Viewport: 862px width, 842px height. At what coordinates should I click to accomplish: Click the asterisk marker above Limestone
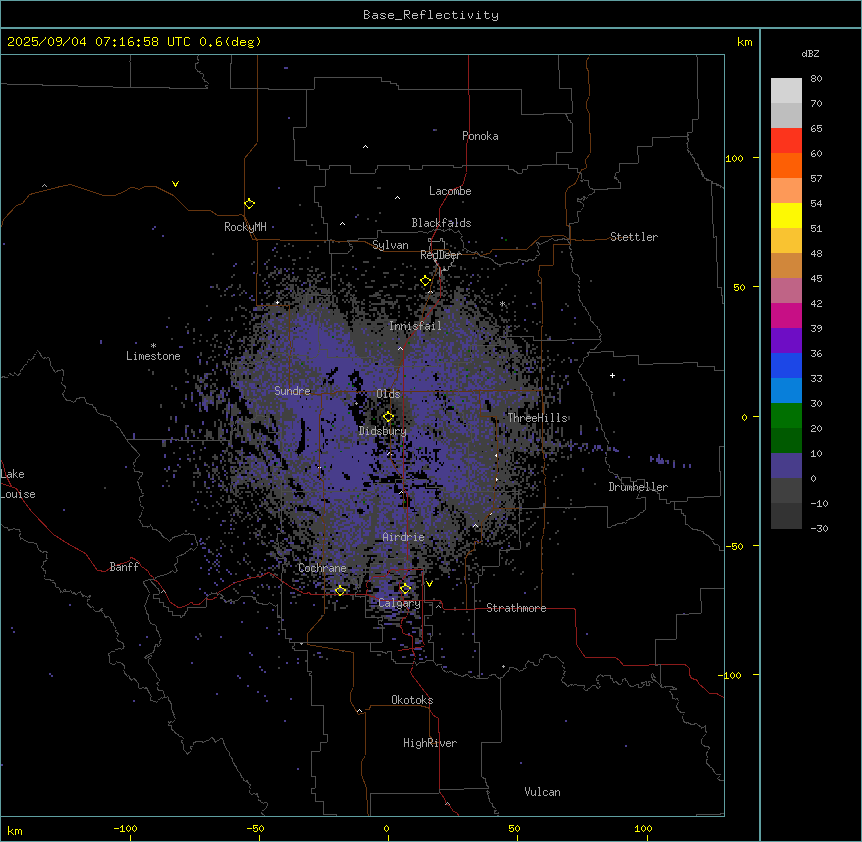click(153, 346)
